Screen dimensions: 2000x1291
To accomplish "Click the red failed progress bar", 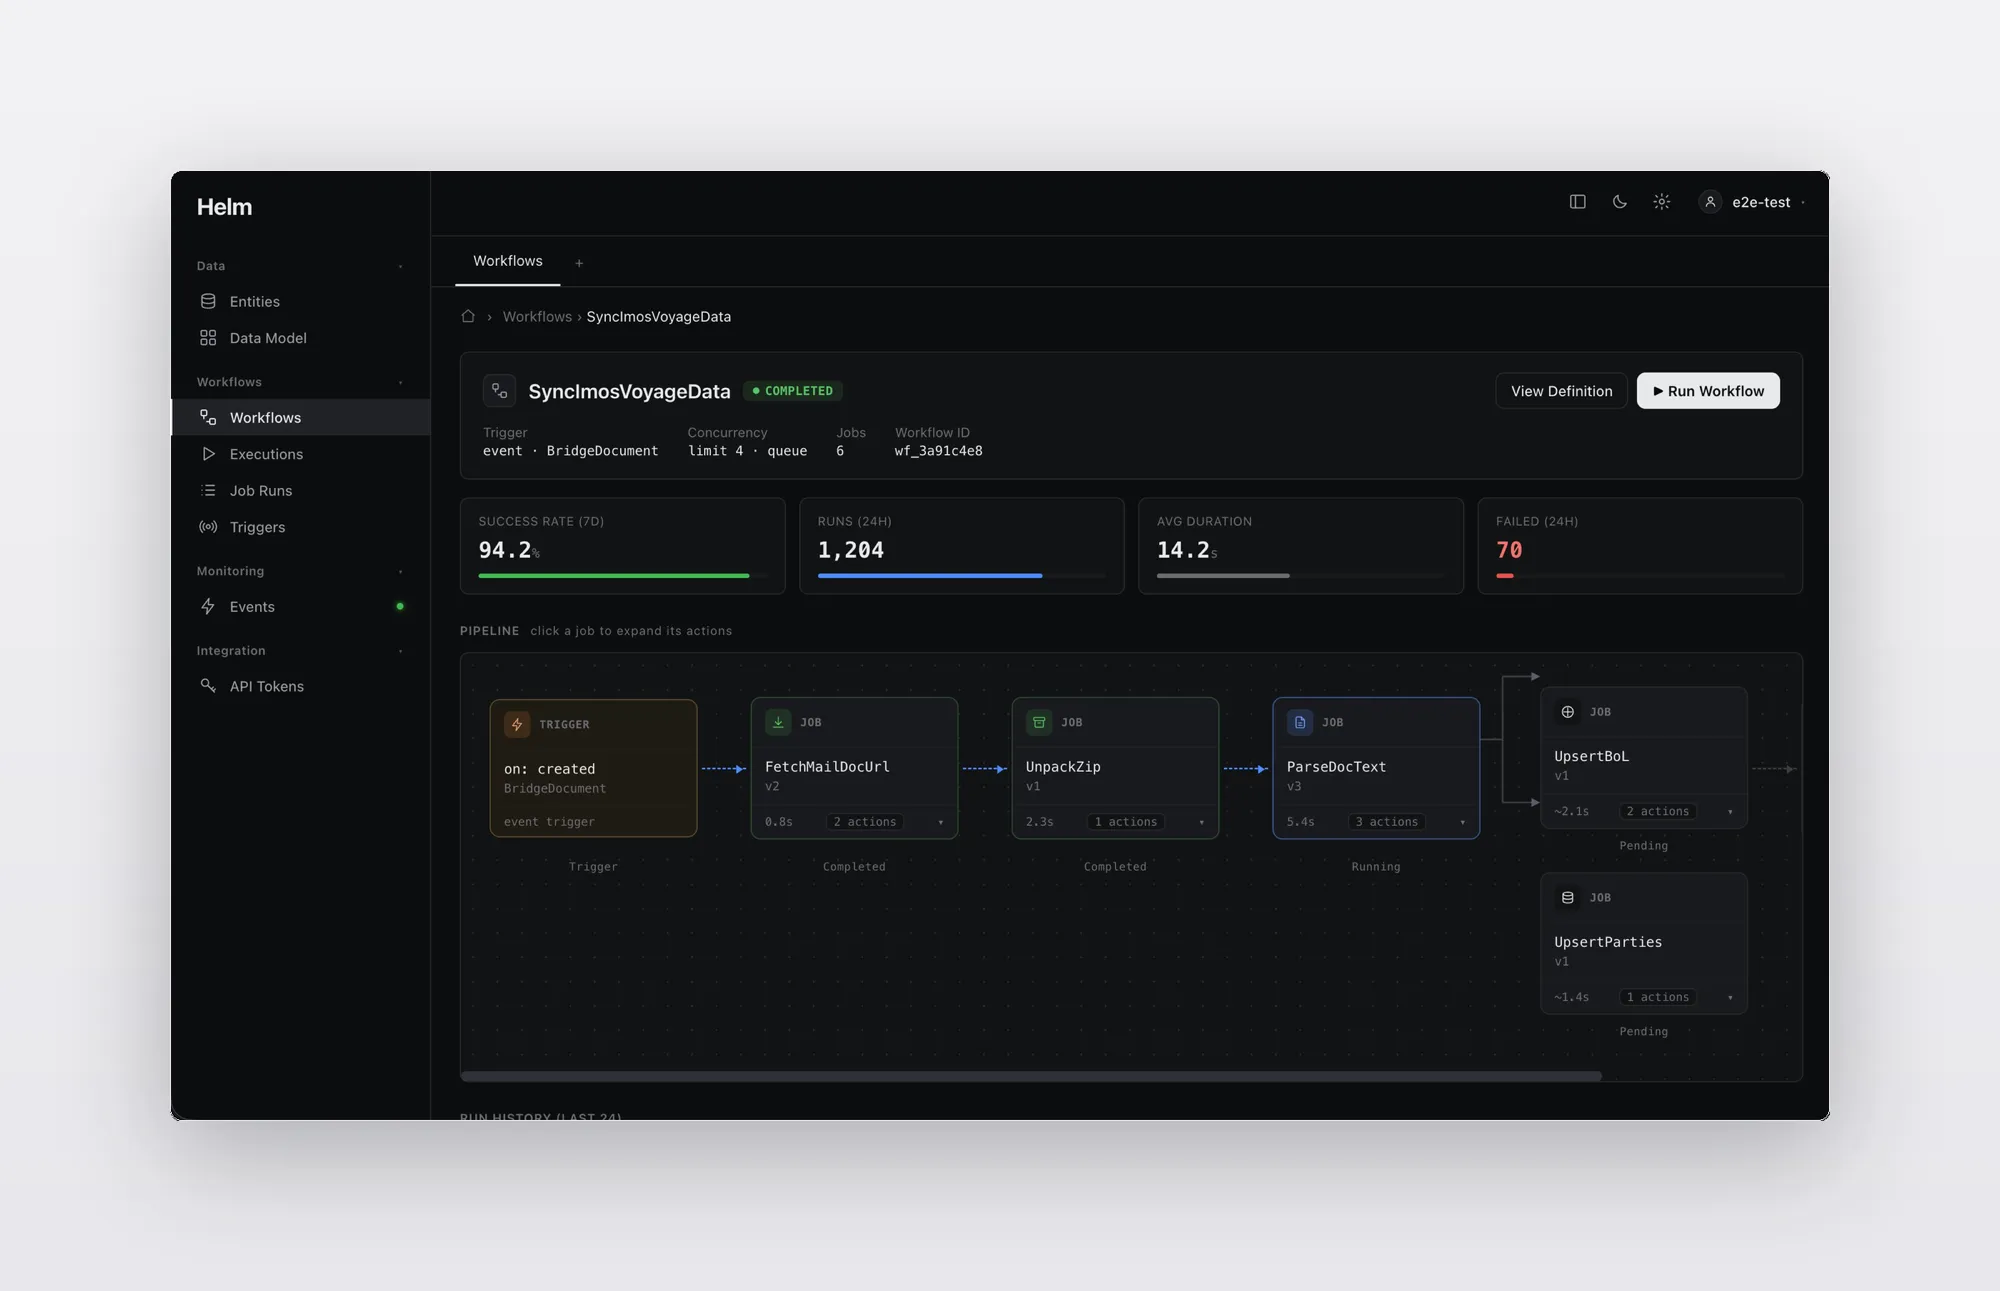I will 1504,576.
